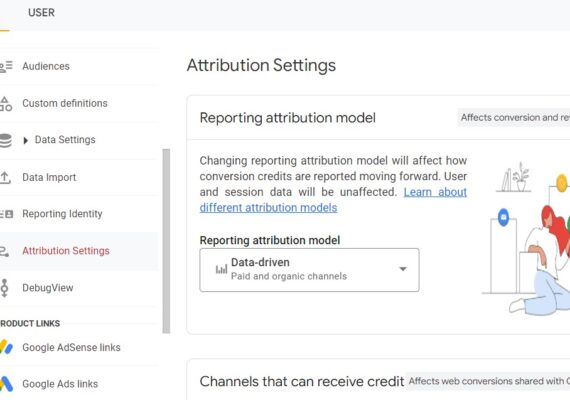Open Data Import
The image size is (570, 400).
(x=49, y=177)
